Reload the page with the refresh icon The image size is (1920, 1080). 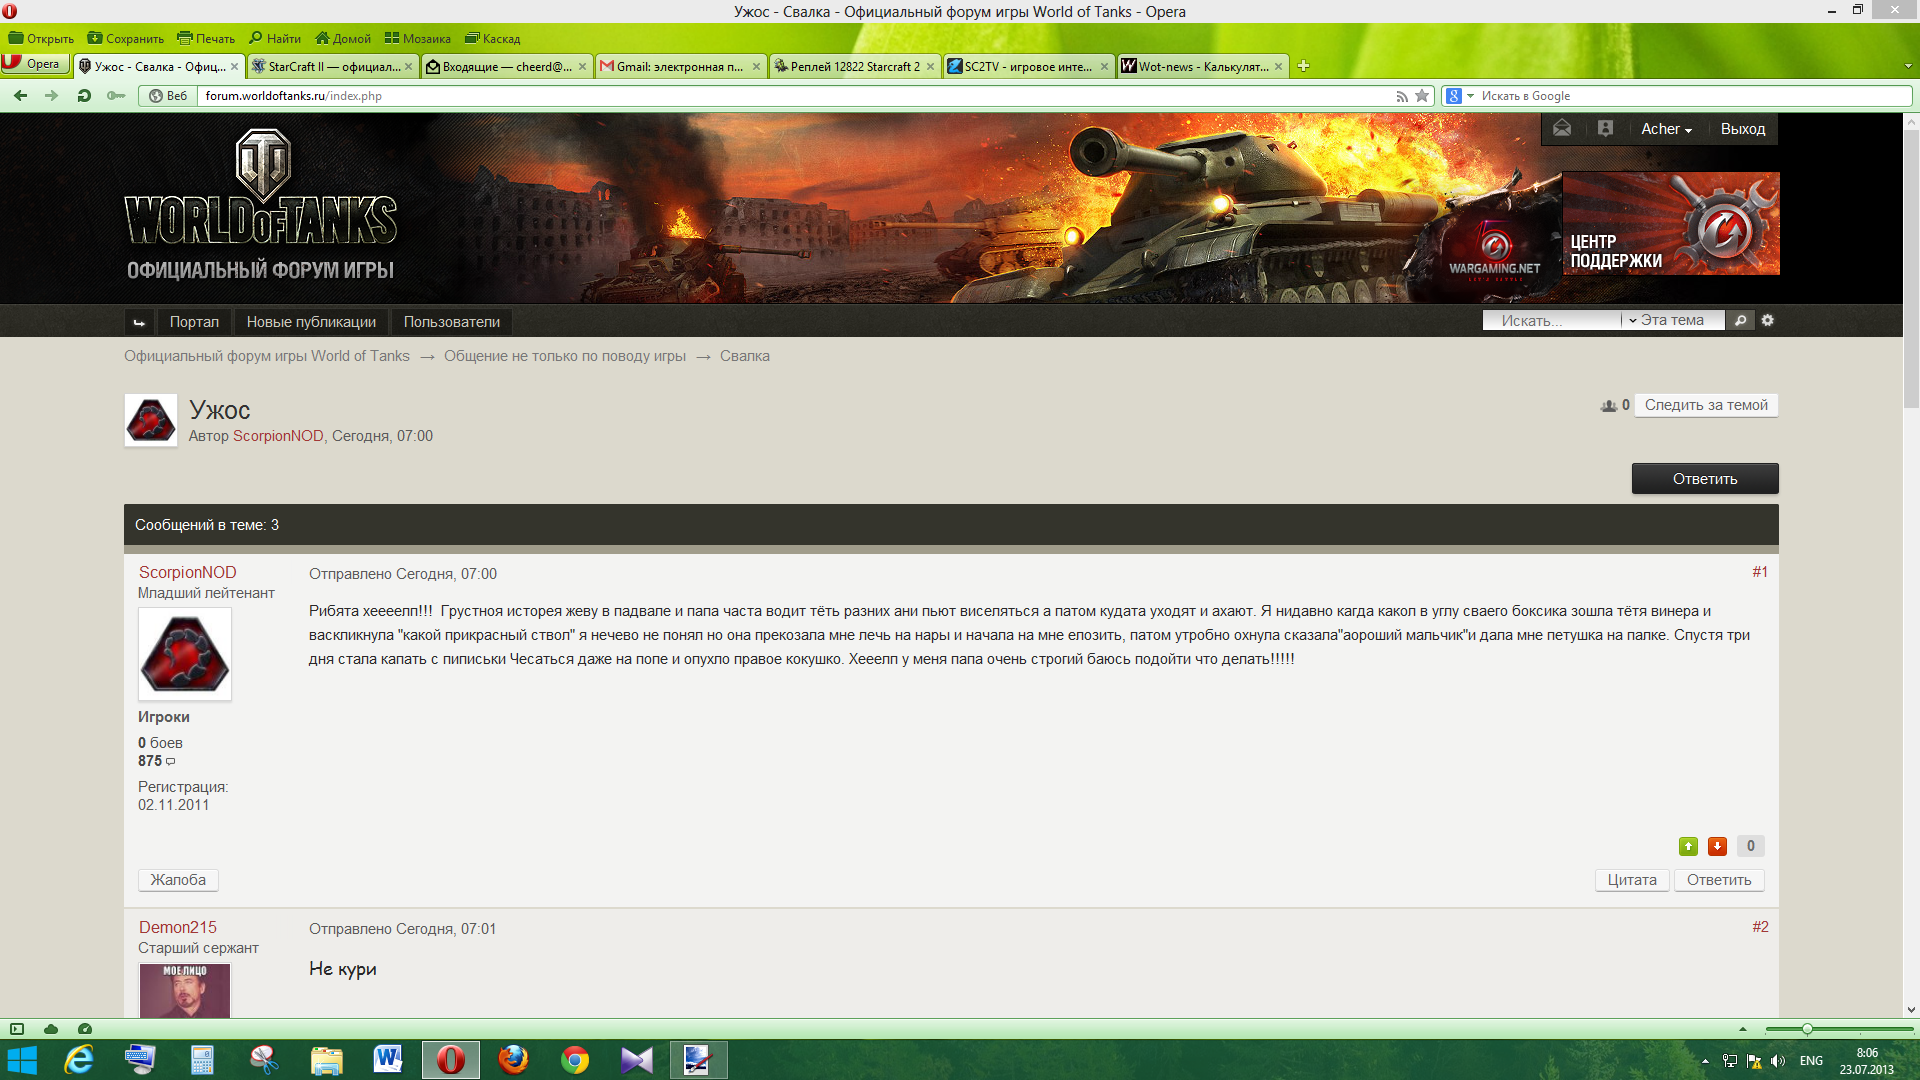click(84, 96)
